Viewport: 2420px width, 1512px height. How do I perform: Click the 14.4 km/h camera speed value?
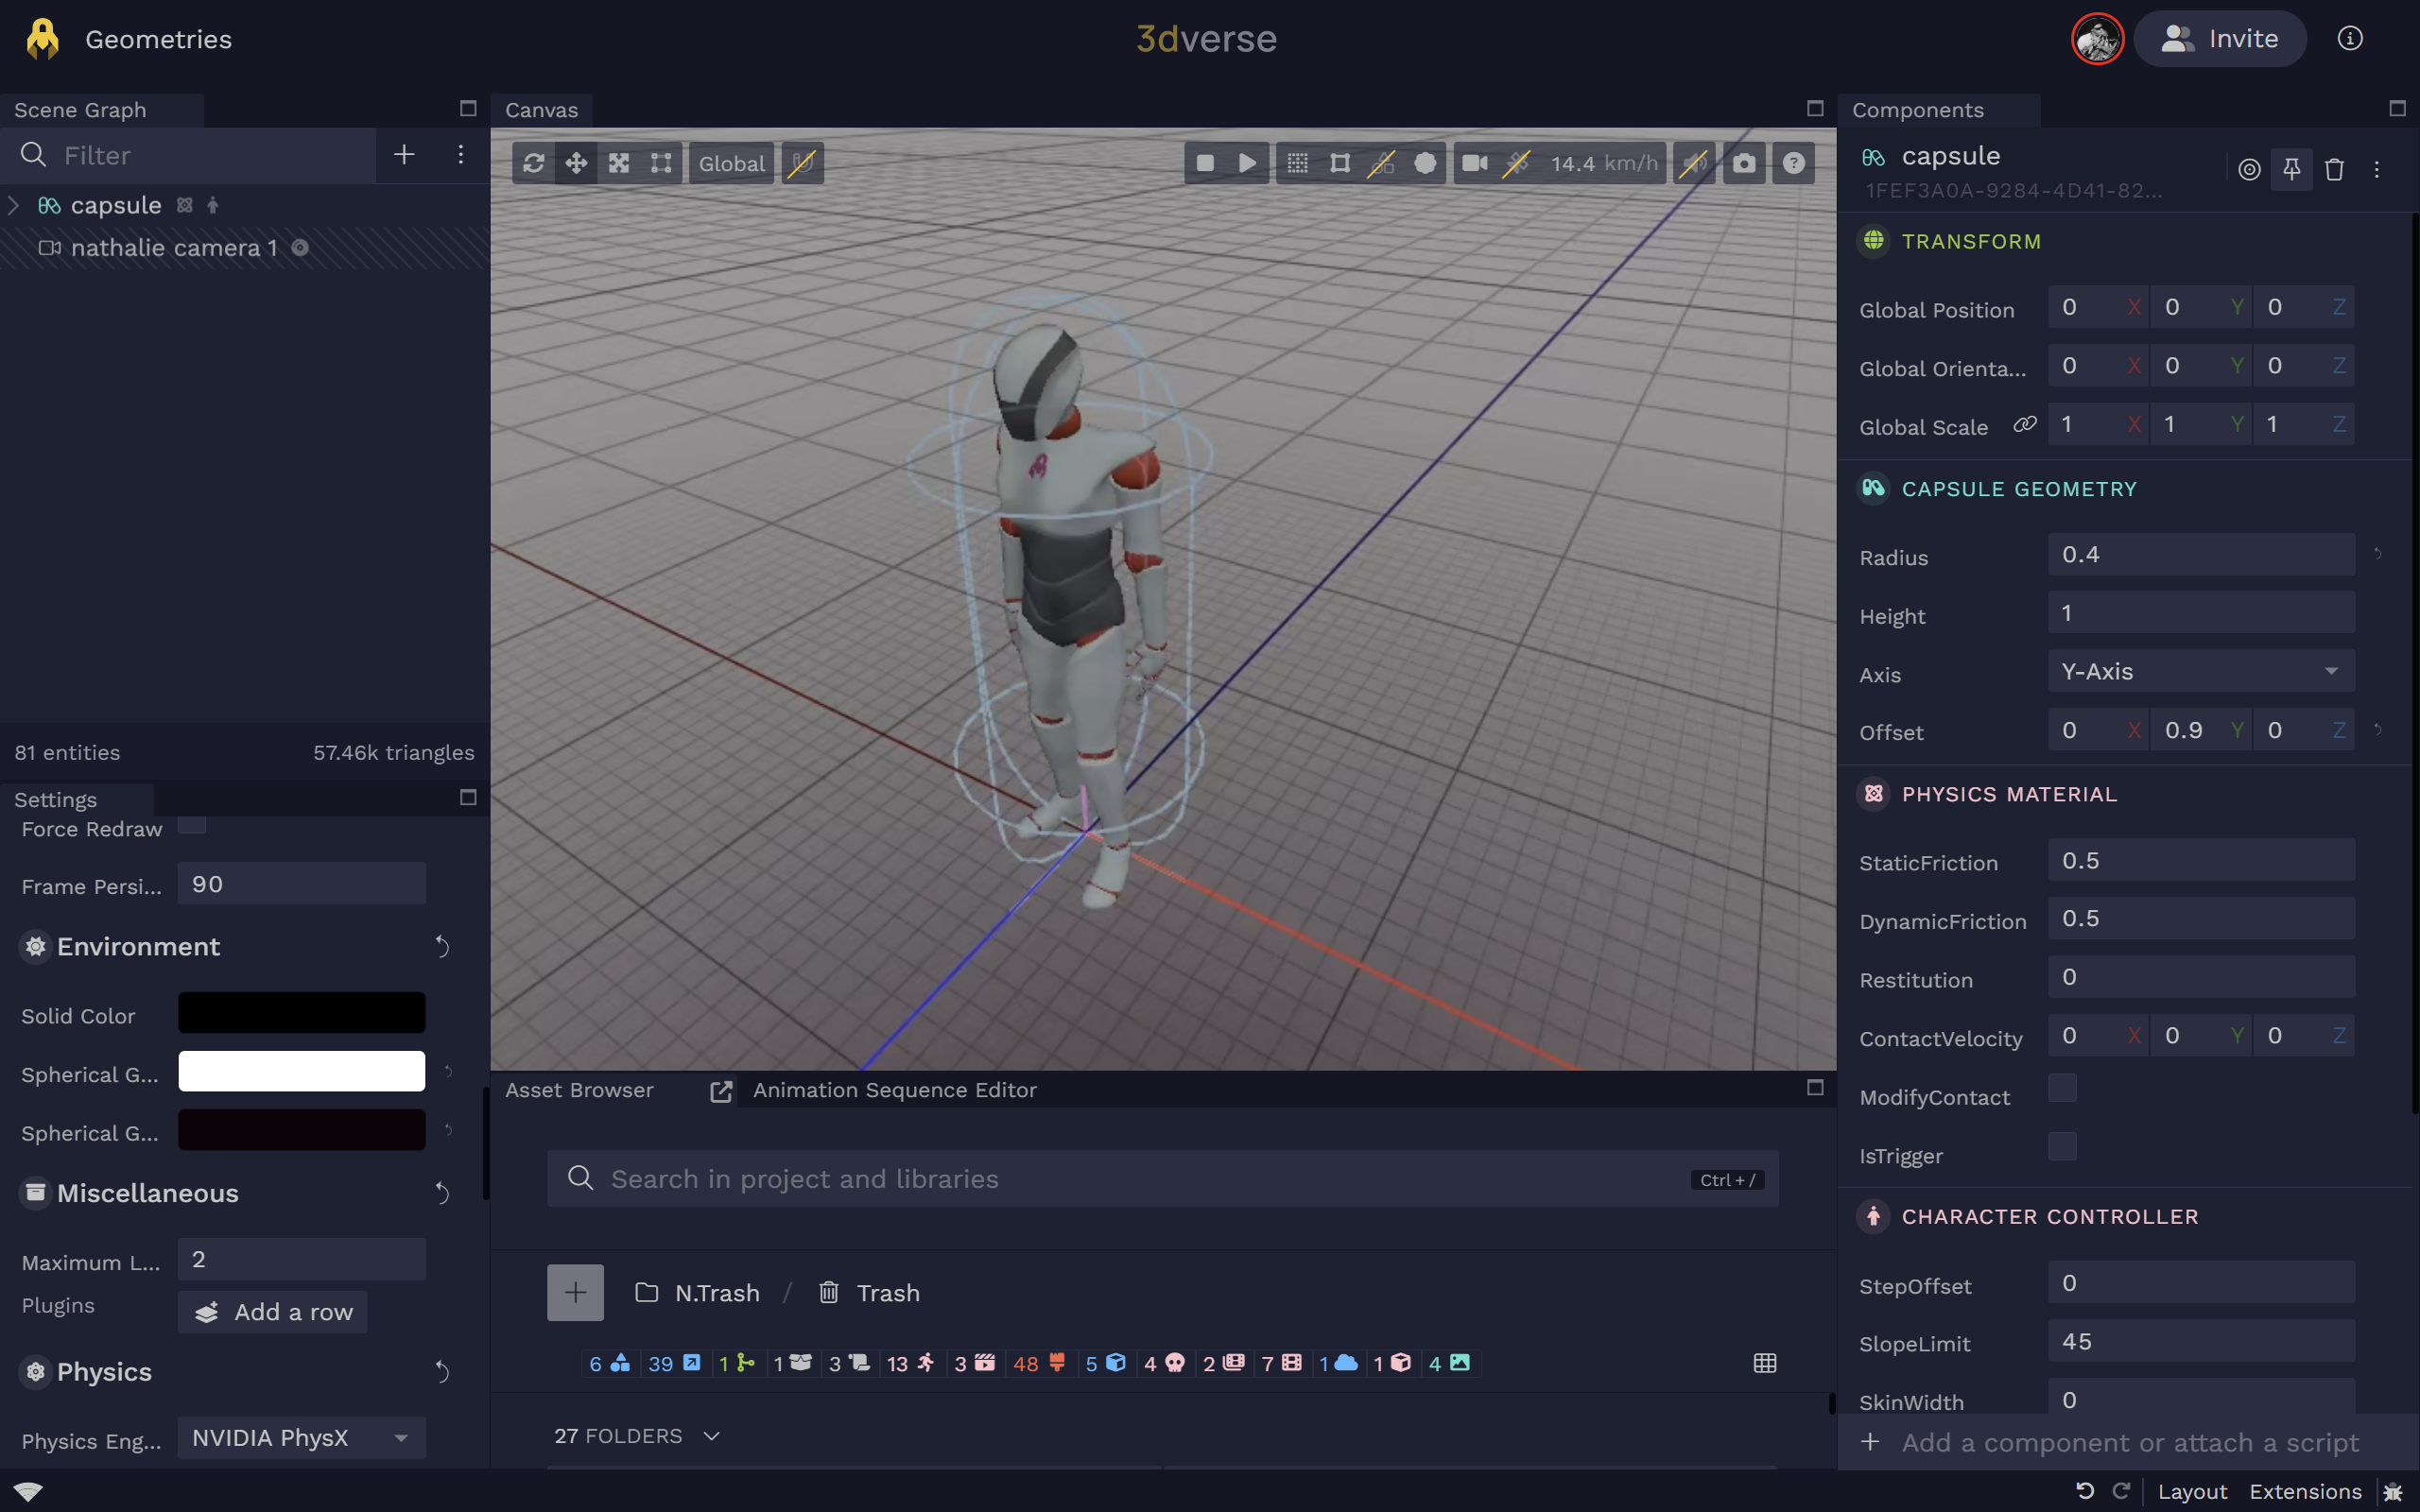[x=1604, y=163]
